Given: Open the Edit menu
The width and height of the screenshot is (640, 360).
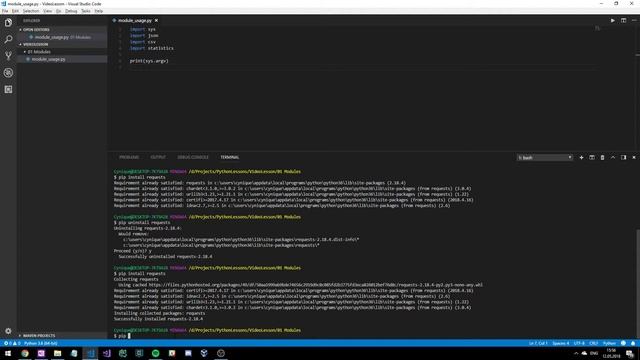Looking at the screenshot, I should 15,11.
